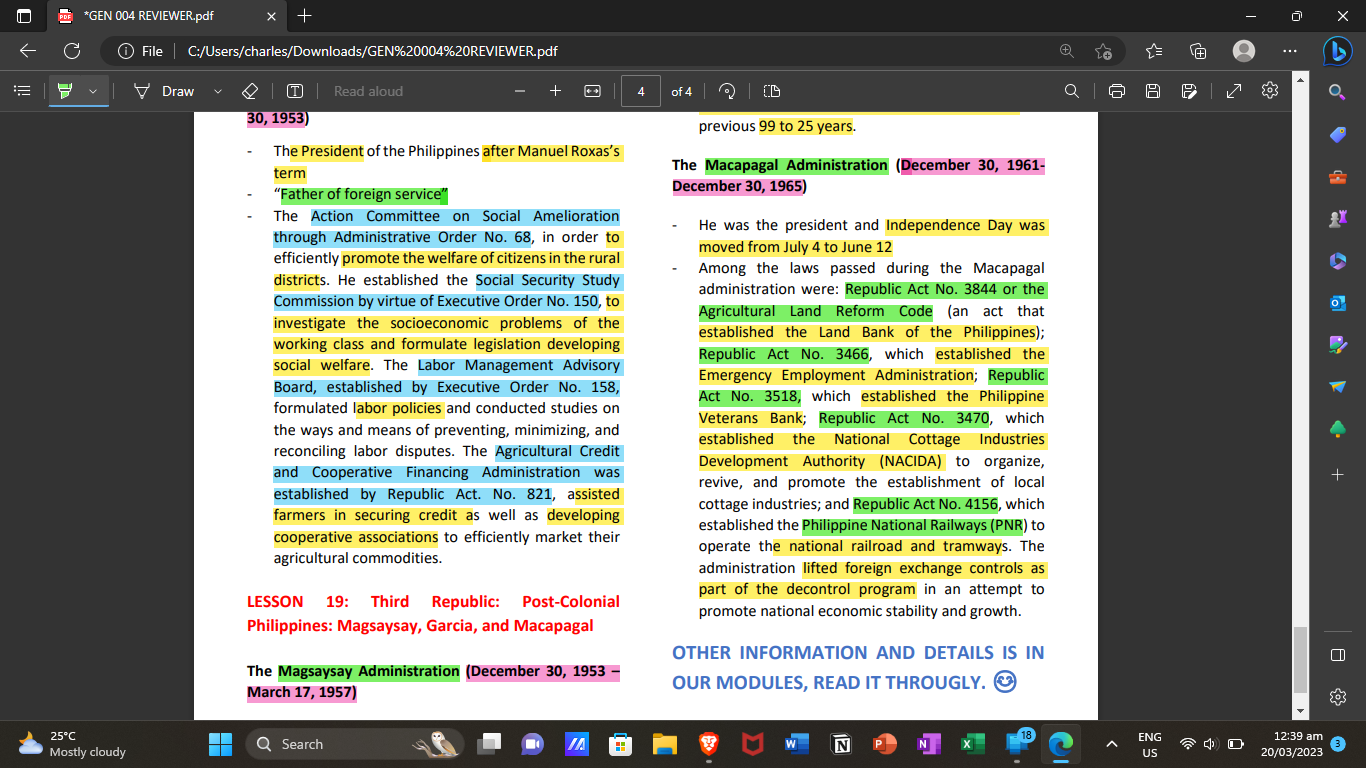Open PDF toolbar settings gear

pos(1270,91)
